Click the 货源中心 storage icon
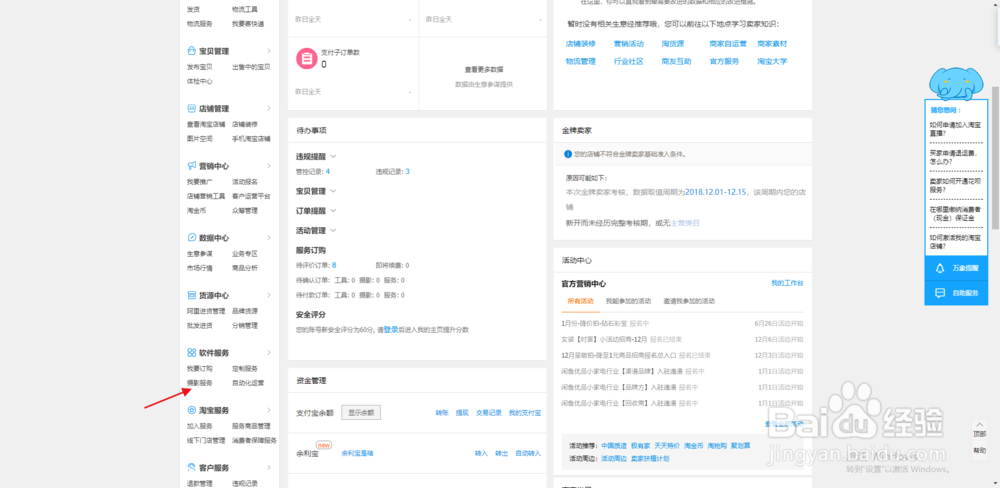Viewport: 1000px width, 488px height. coord(191,295)
